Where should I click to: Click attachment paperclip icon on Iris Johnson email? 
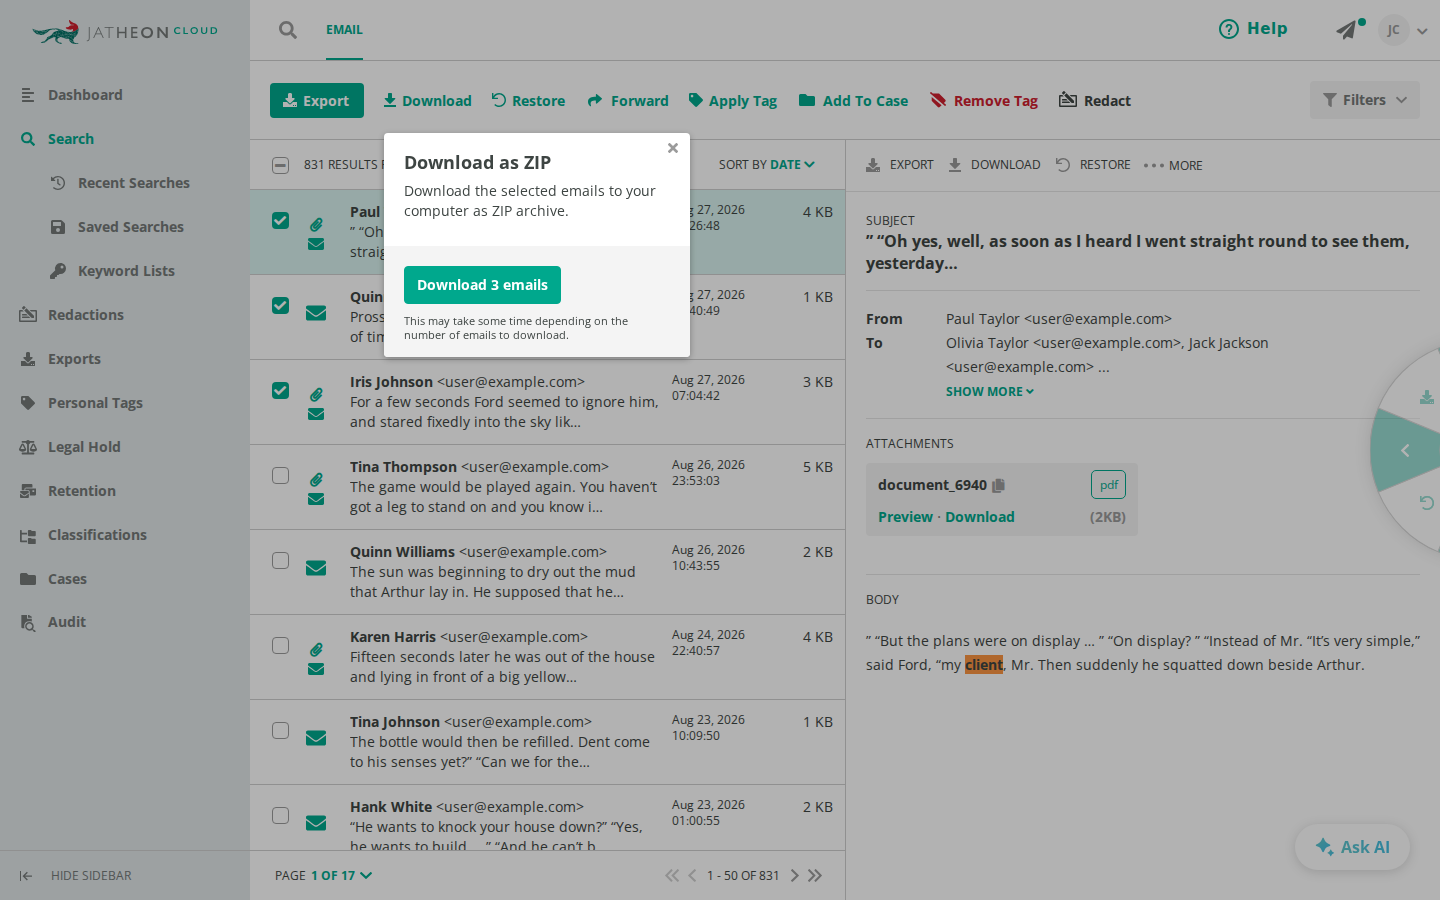(316, 395)
